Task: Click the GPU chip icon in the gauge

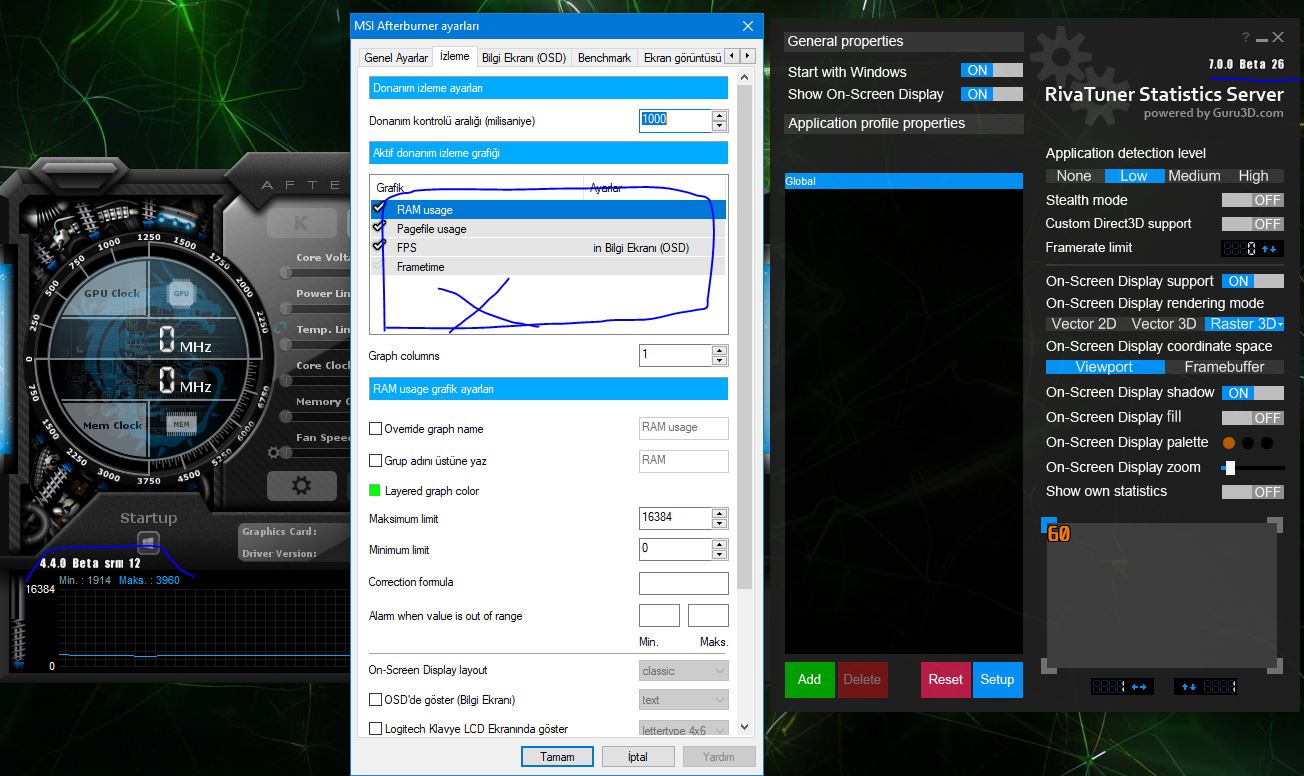Action: click(x=181, y=294)
